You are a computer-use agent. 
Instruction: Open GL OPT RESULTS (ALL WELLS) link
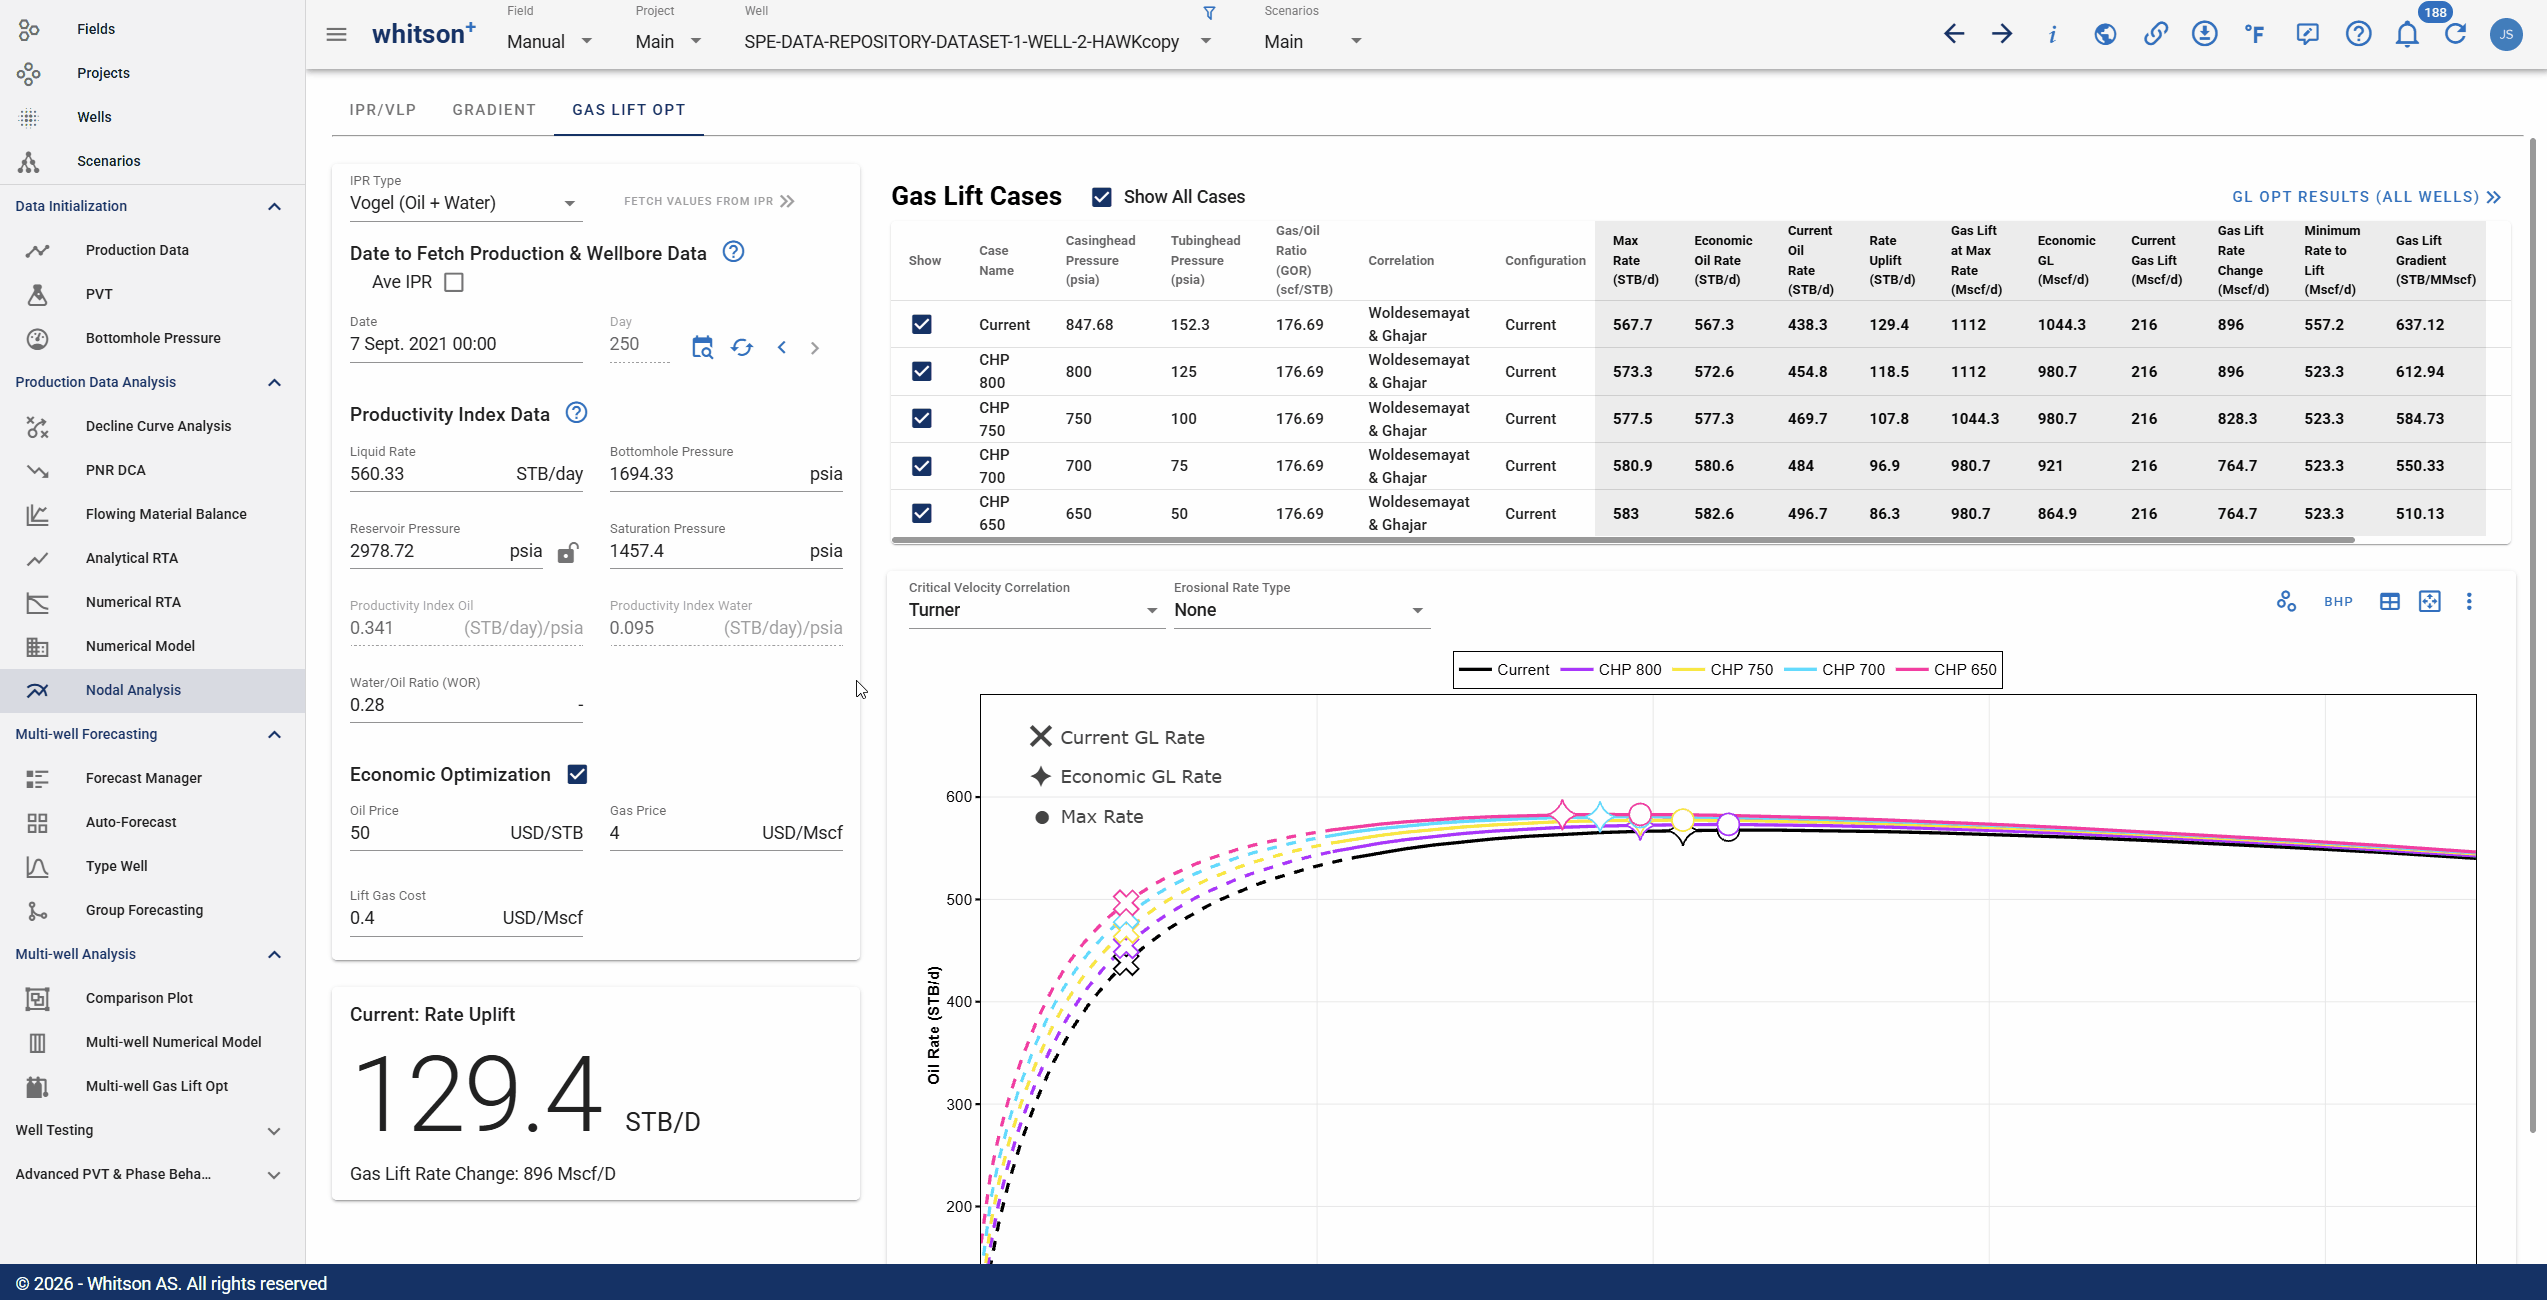click(2366, 197)
